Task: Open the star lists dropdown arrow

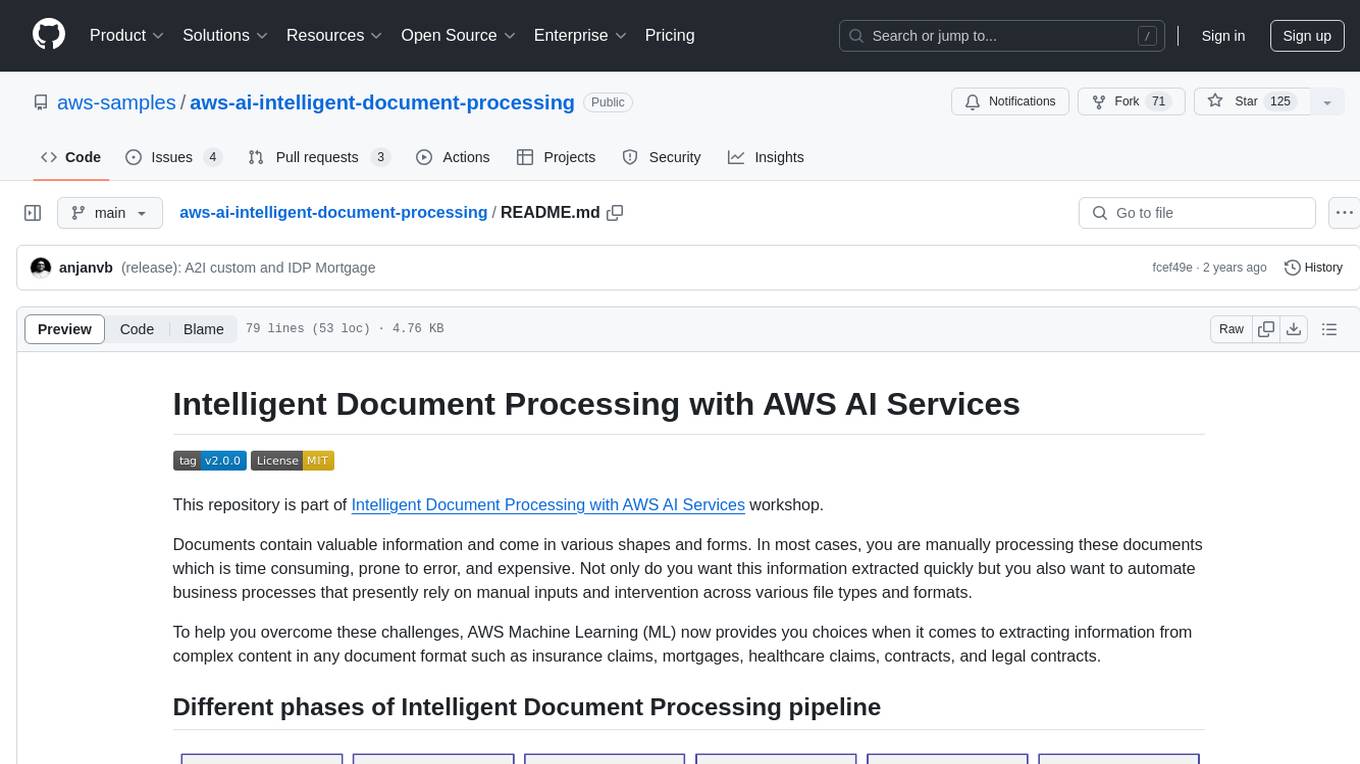Action: pyautogui.click(x=1327, y=102)
